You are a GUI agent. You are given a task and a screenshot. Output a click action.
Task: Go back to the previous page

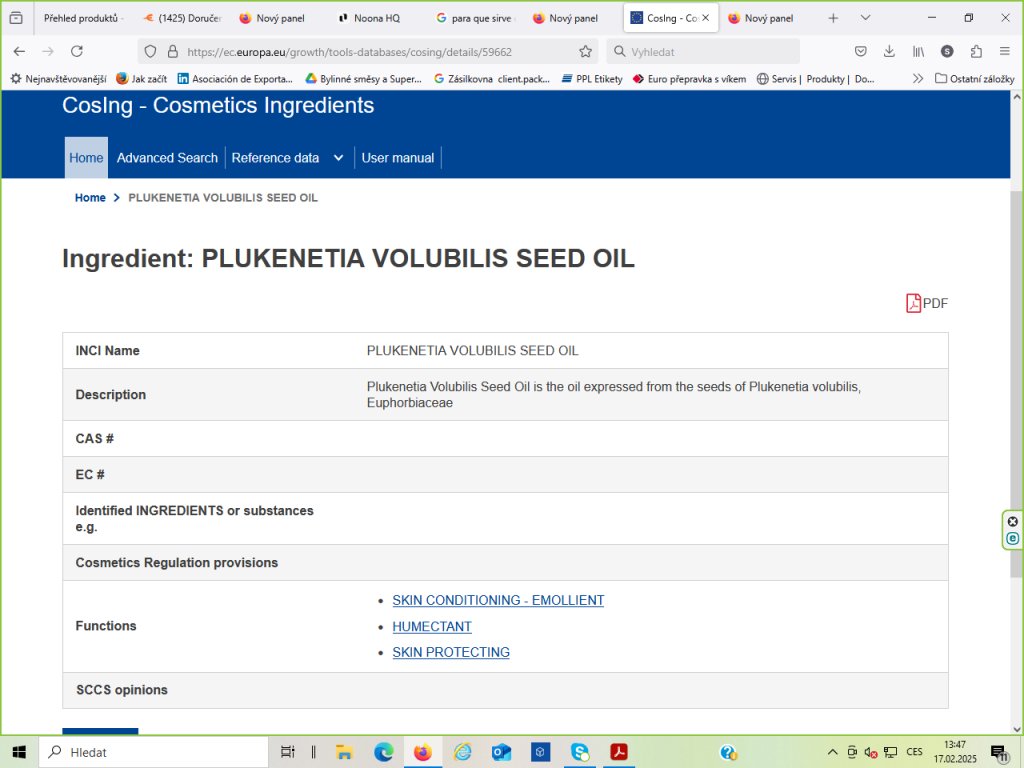pyautogui.click(x=19, y=52)
